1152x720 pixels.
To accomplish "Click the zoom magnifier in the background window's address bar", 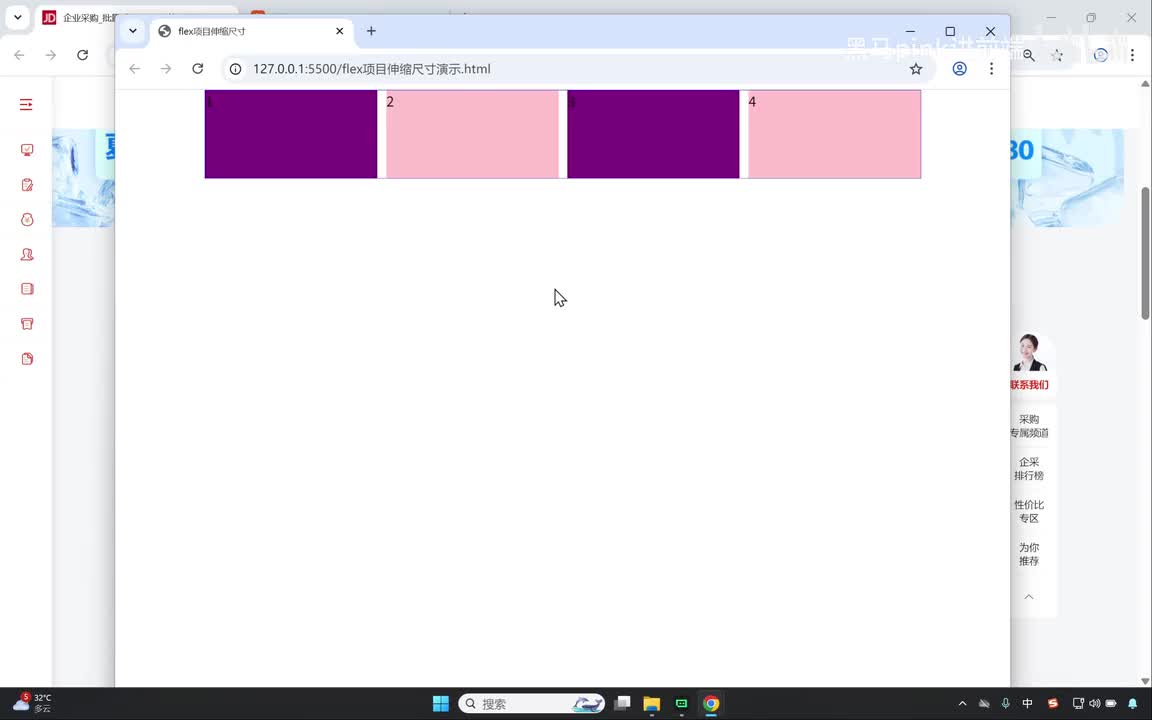I will 1029,55.
